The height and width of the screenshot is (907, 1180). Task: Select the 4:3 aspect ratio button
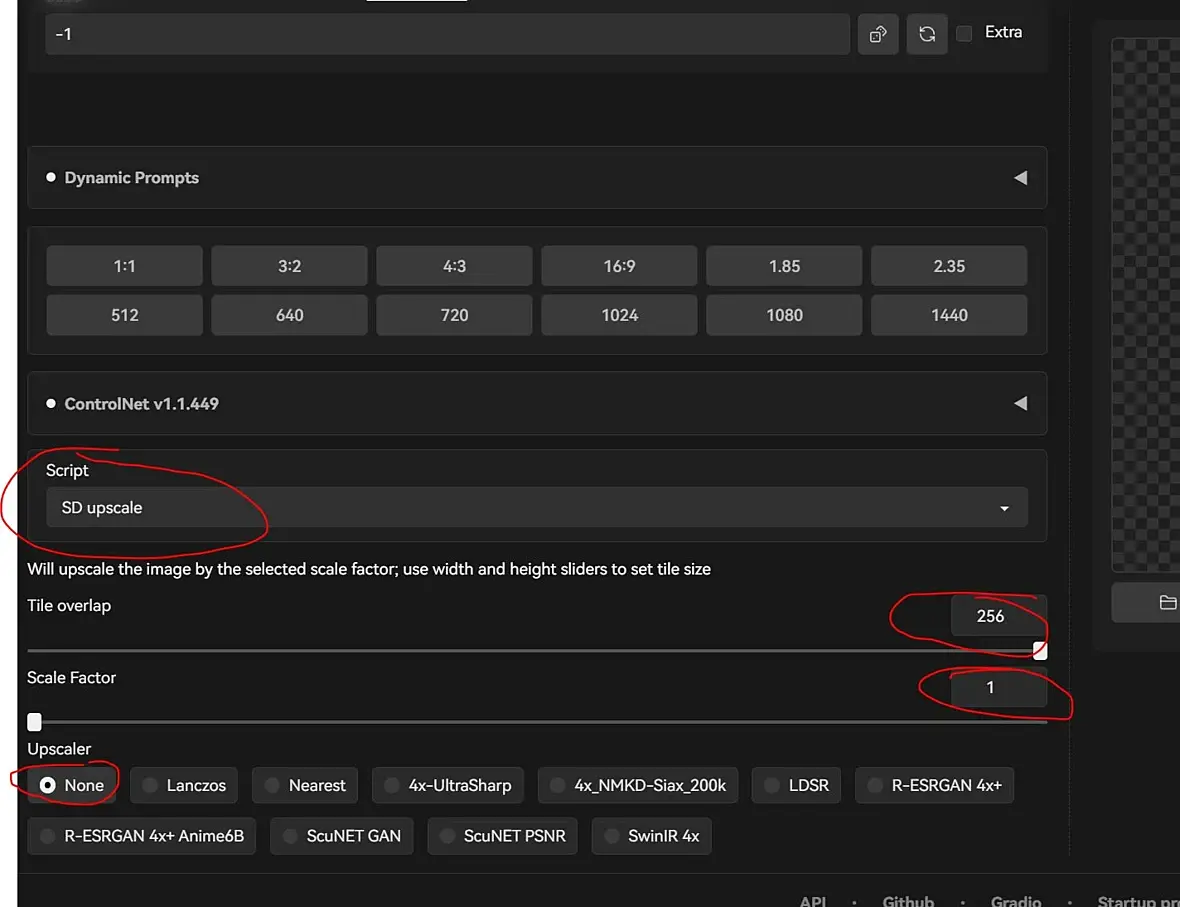(454, 266)
